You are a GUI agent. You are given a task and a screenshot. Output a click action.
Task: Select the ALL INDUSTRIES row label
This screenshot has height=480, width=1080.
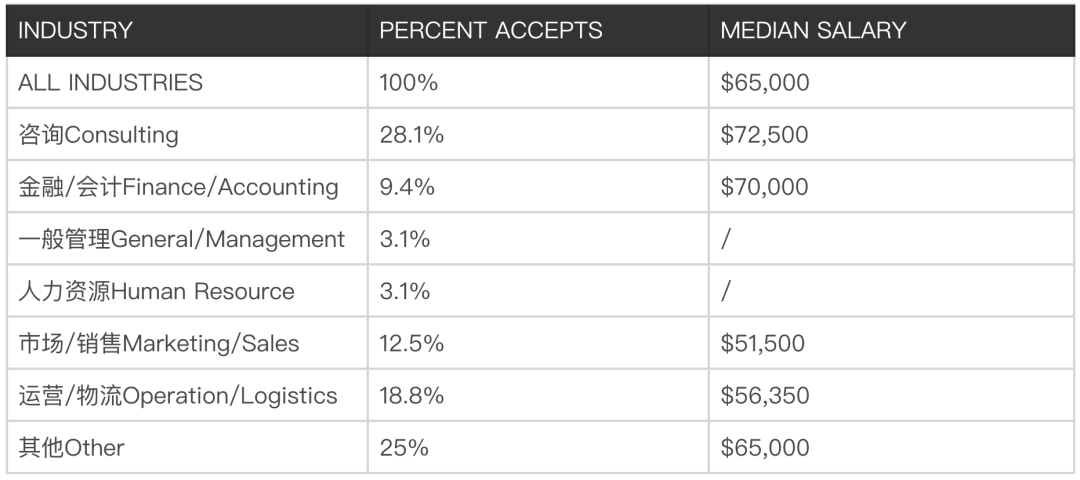[x=110, y=82]
